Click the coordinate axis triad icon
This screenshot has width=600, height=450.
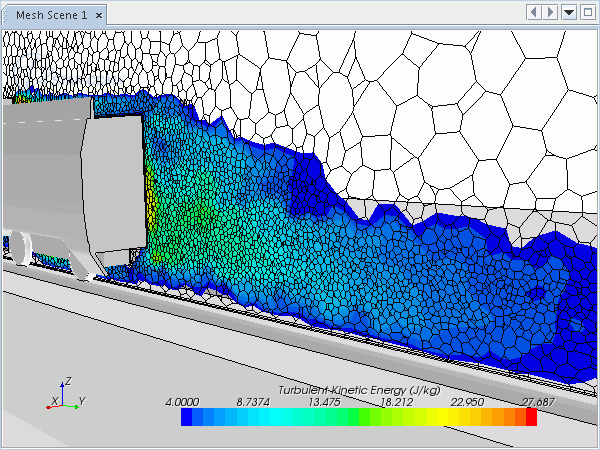[x=66, y=396]
